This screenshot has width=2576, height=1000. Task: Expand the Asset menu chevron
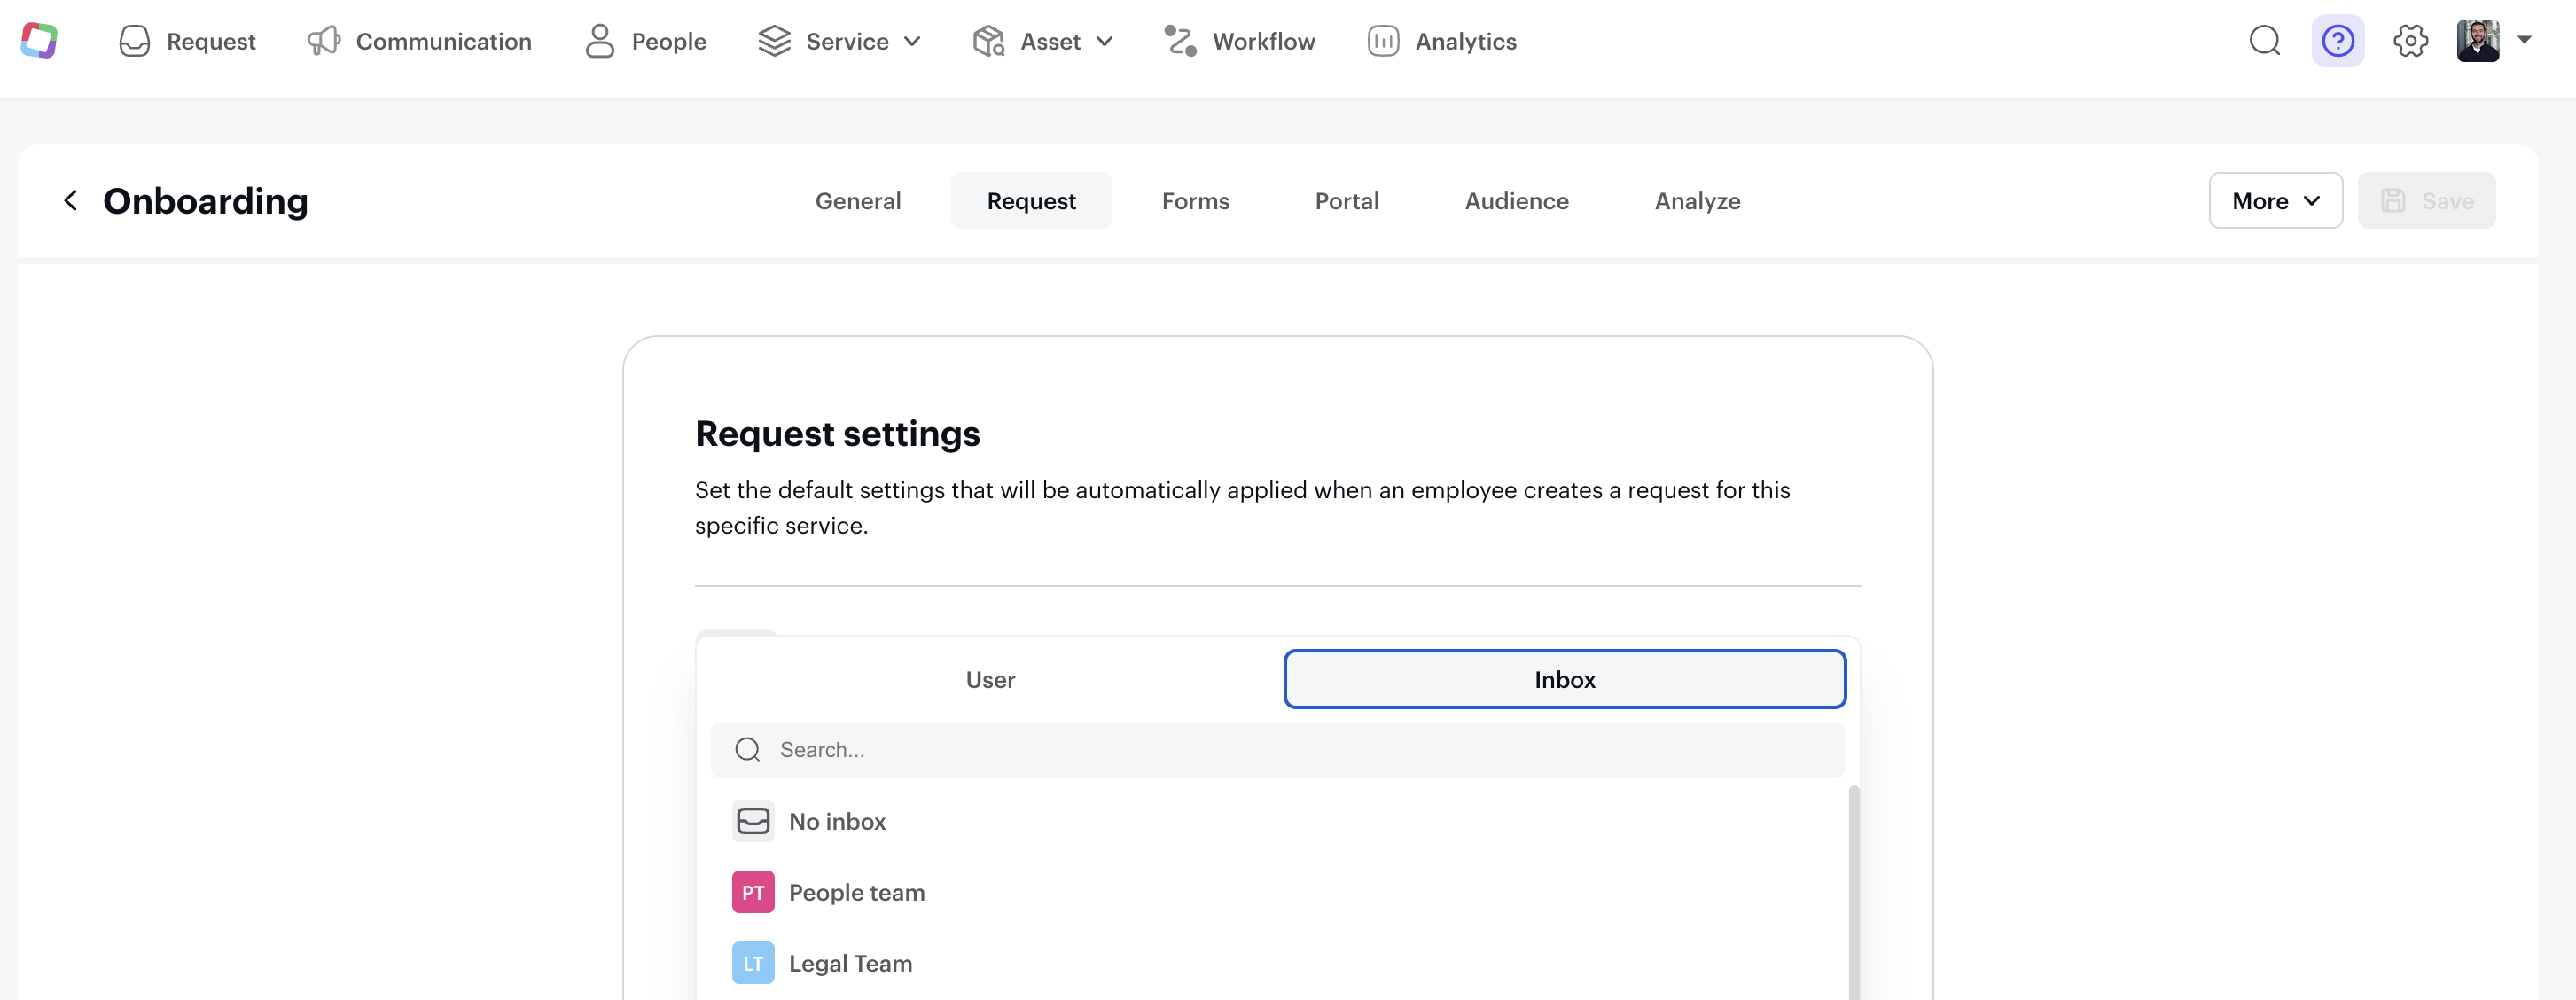click(x=1105, y=41)
